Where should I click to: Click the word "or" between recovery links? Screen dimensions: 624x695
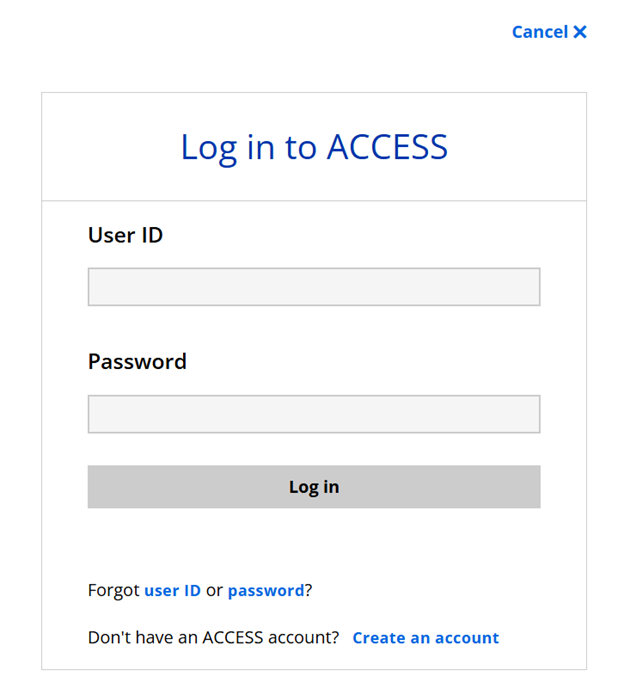pyautogui.click(x=214, y=590)
